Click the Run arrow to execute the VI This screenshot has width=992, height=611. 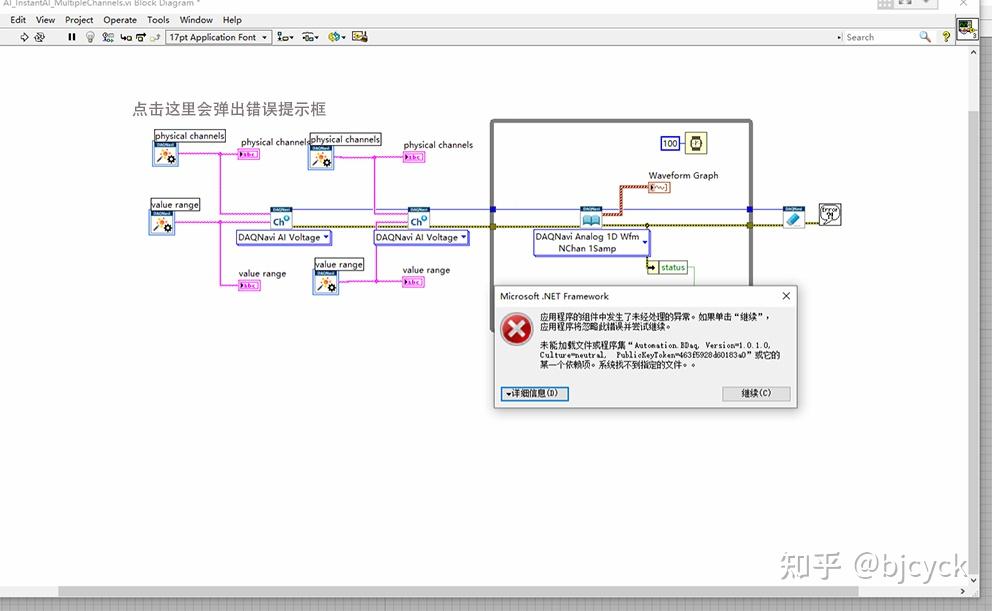pos(24,37)
